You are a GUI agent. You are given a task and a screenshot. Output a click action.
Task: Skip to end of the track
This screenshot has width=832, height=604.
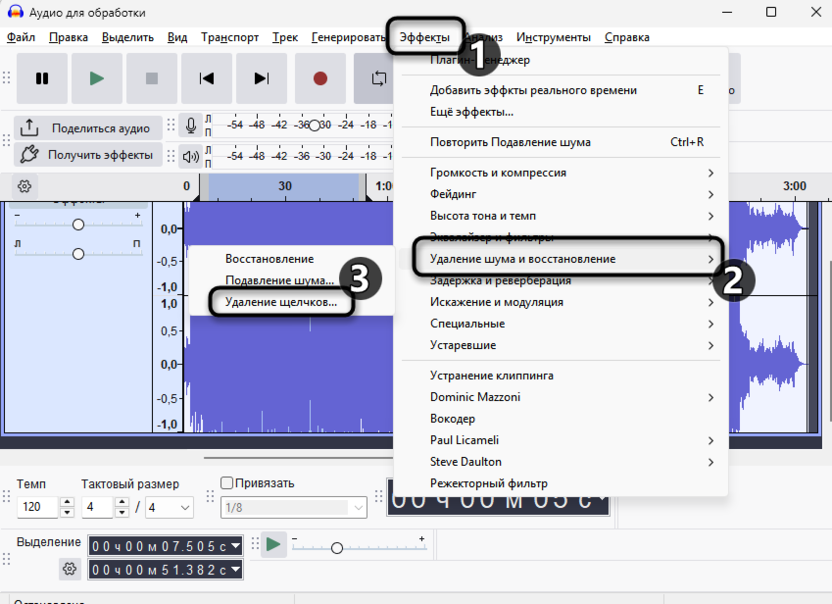(261, 78)
